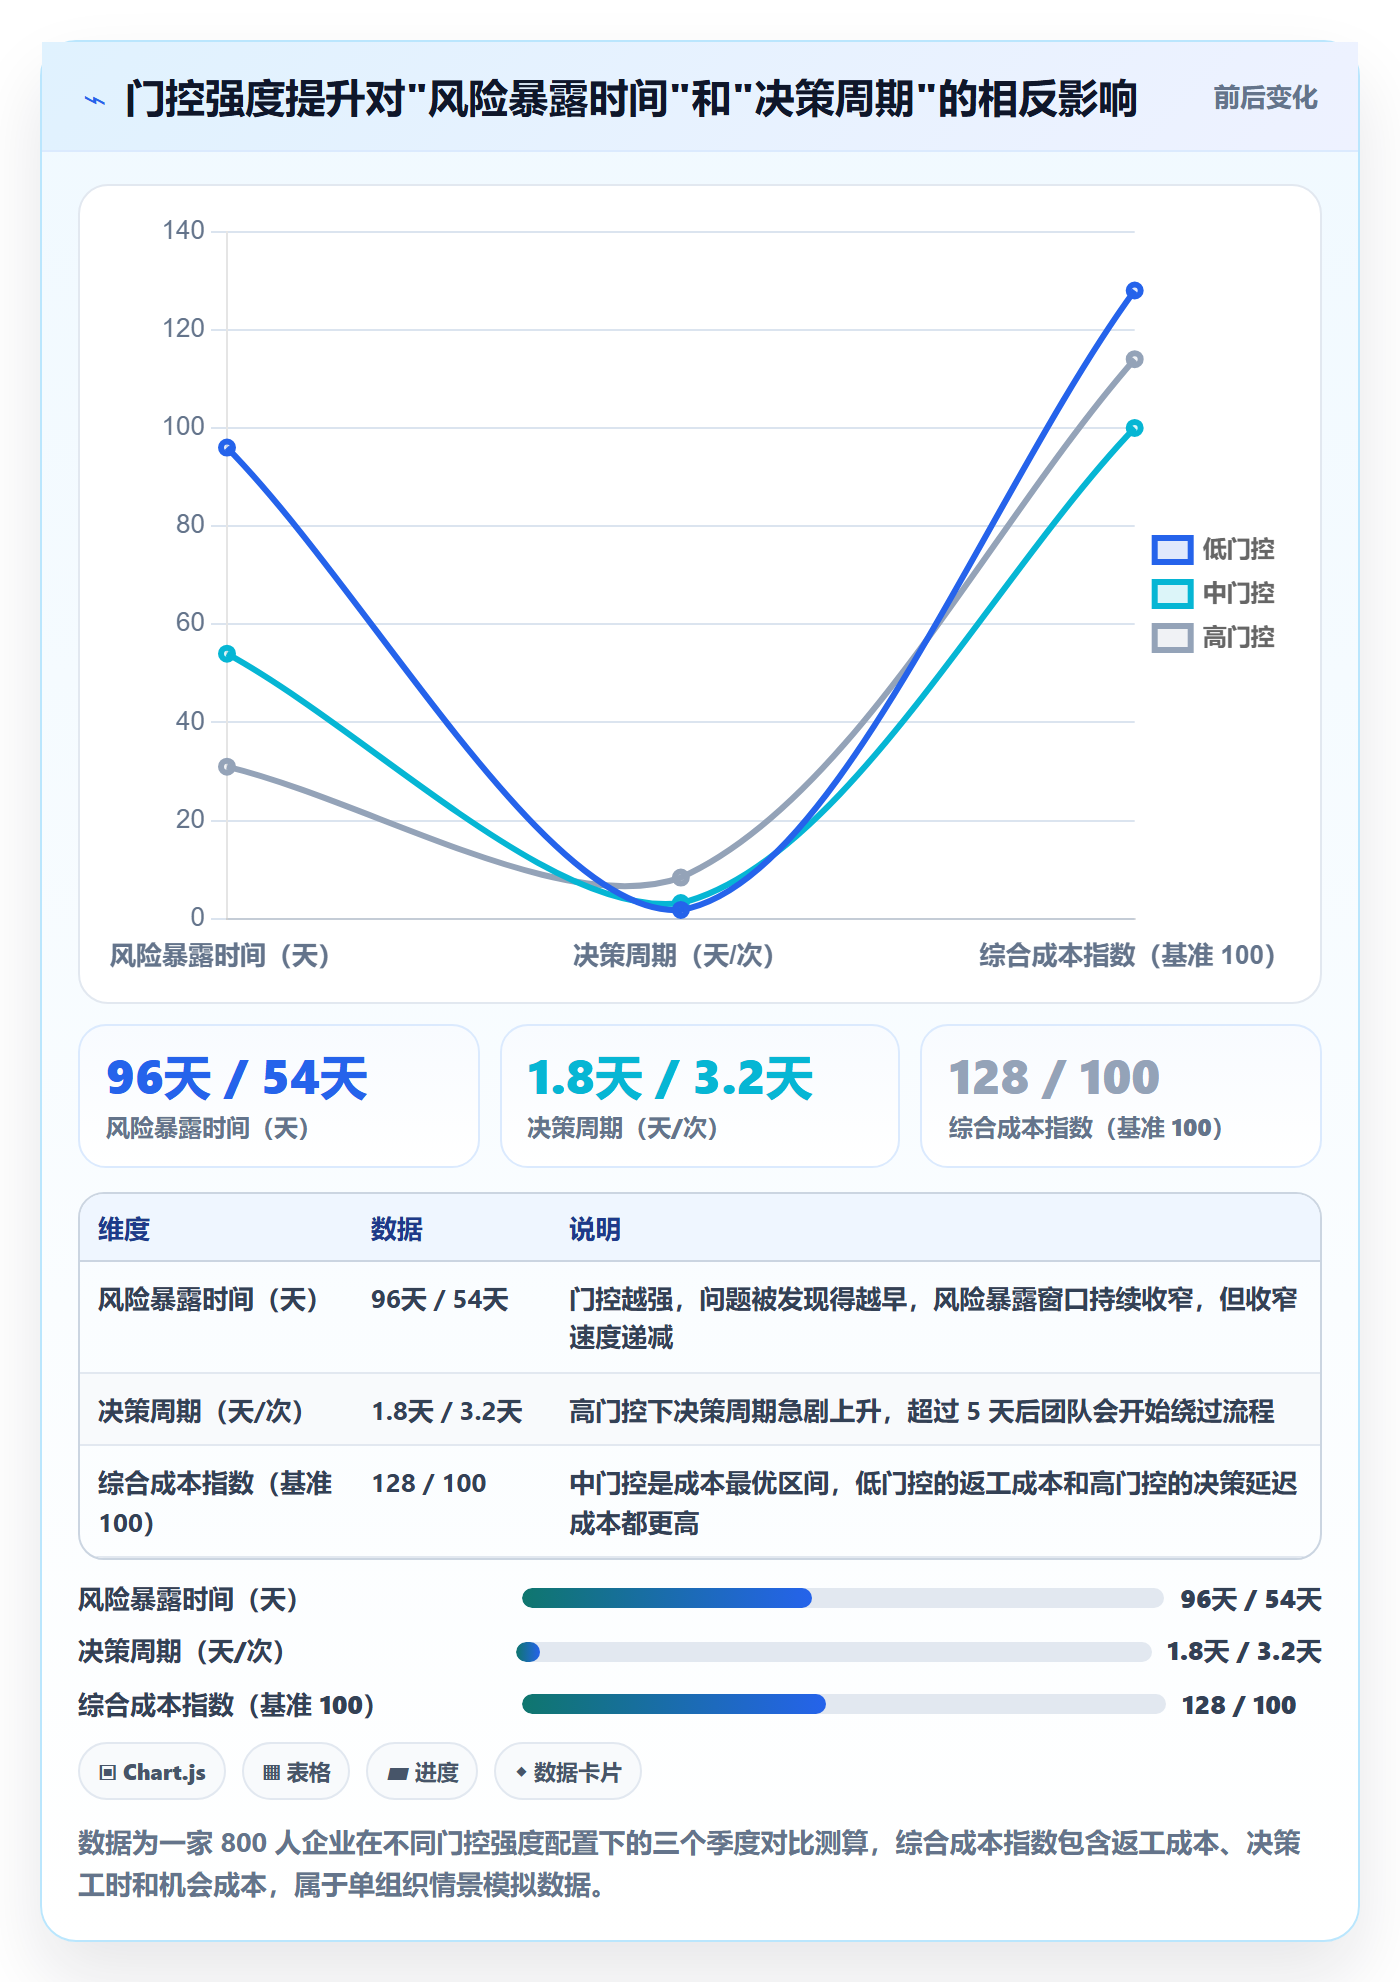Click the gray 高门控 point at 决策周期
The height and width of the screenshot is (1982, 1400).
point(680,878)
